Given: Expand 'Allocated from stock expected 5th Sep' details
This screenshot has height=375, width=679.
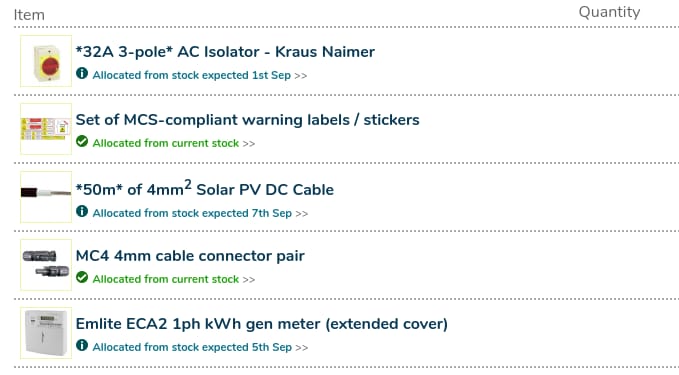Looking at the screenshot, I should [200, 347].
